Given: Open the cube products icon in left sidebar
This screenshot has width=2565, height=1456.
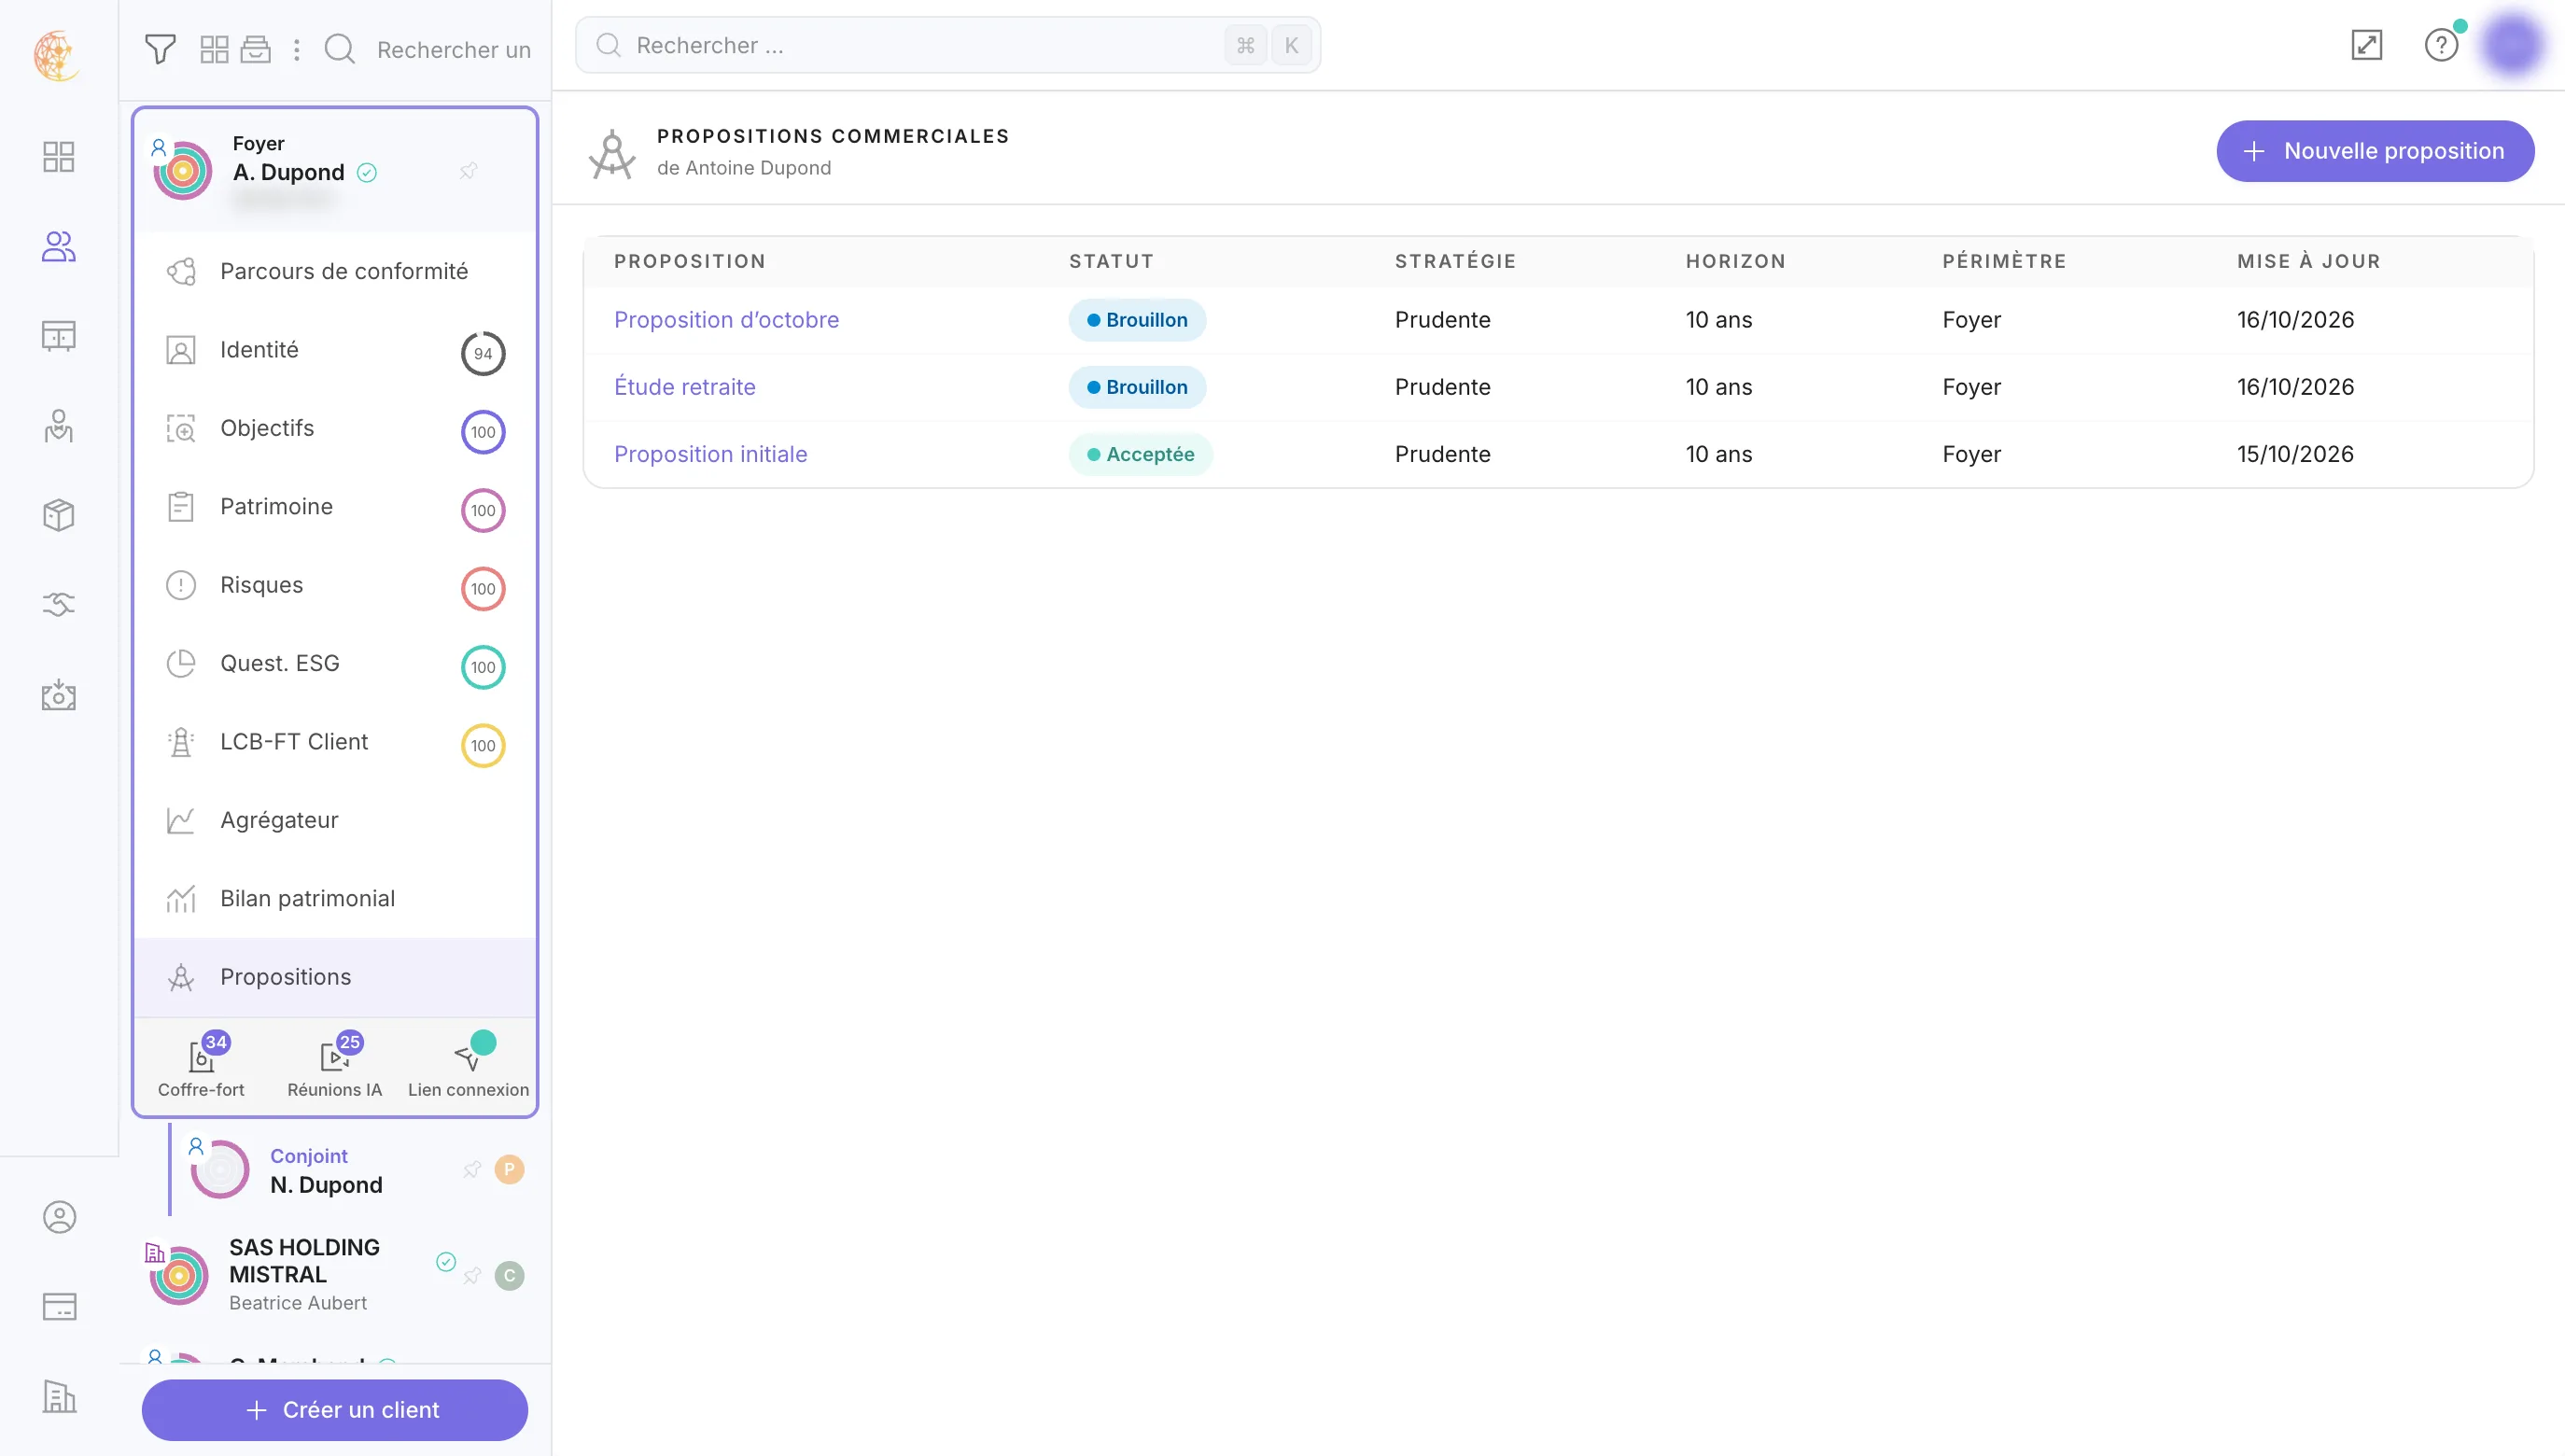Looking at the screenshot, I should point(59,515).
